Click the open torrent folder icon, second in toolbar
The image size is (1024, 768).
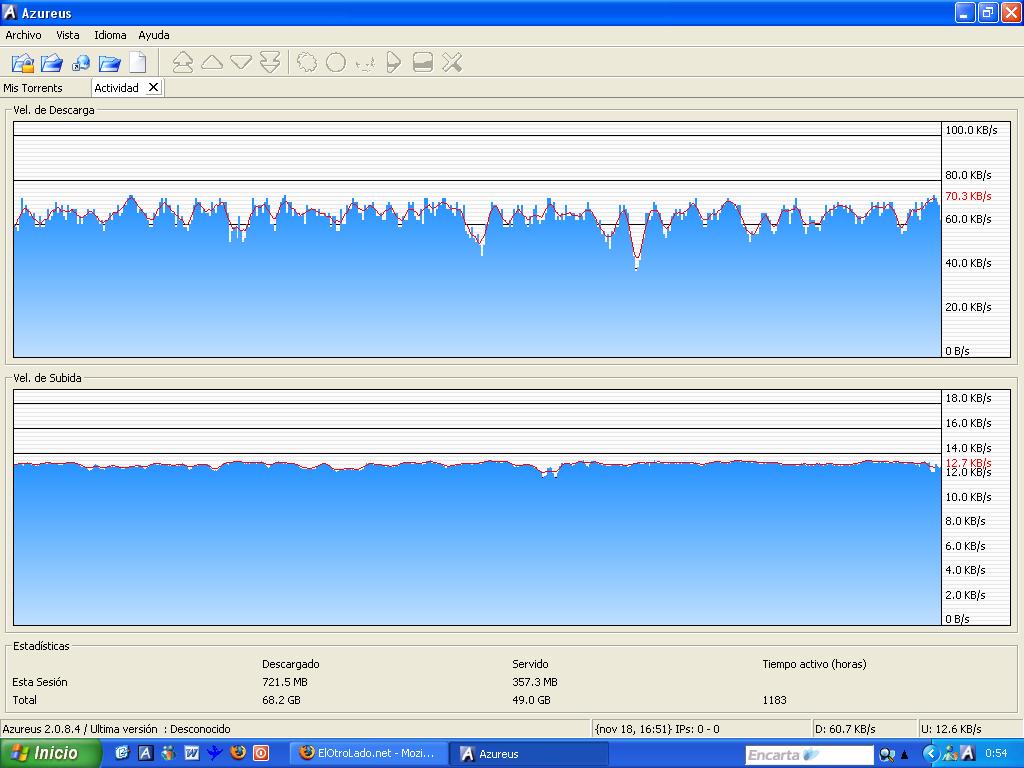click(x=52, y=63)
